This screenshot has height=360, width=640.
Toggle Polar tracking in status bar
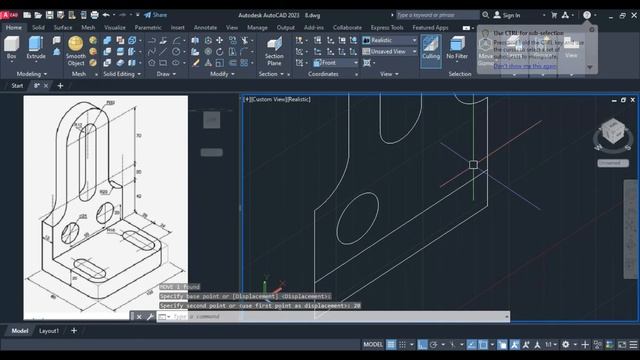[433, 345]
